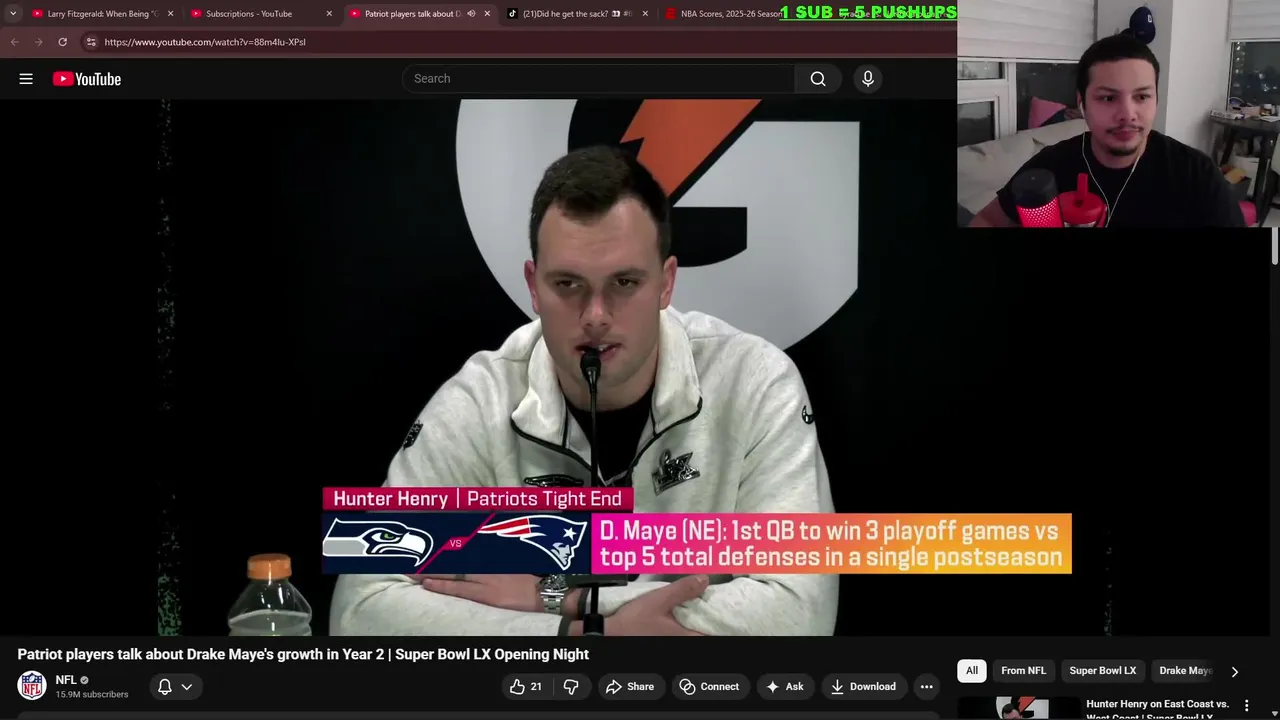Open the NFL channel avatar
Viewport: 1280px width, 720px height.
[32, 686]
